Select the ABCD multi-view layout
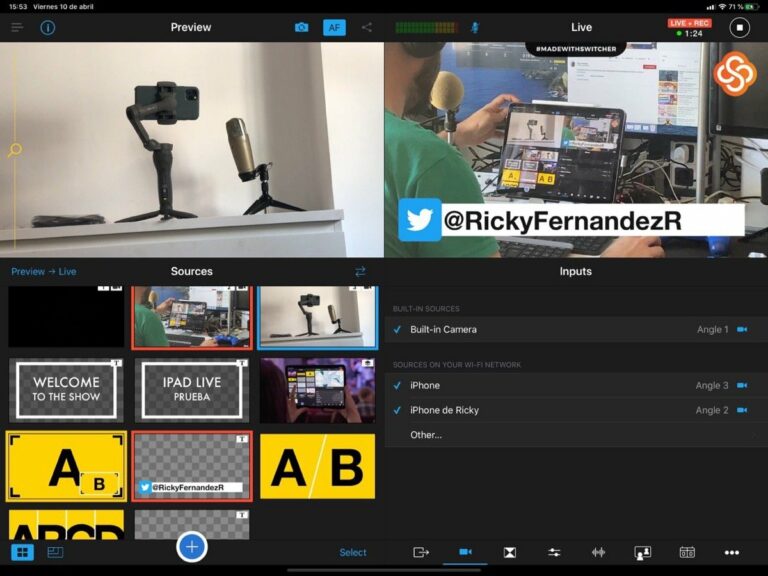 click(x=66, y=525)
